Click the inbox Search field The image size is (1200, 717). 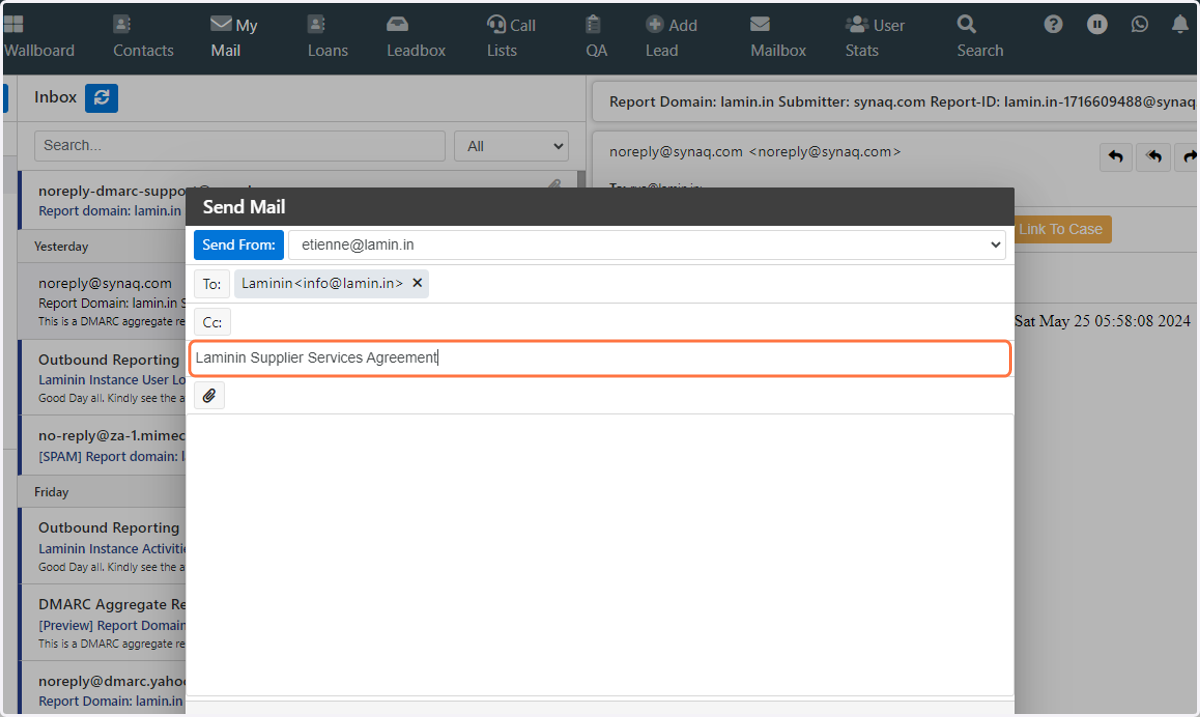tap(240, 145)
